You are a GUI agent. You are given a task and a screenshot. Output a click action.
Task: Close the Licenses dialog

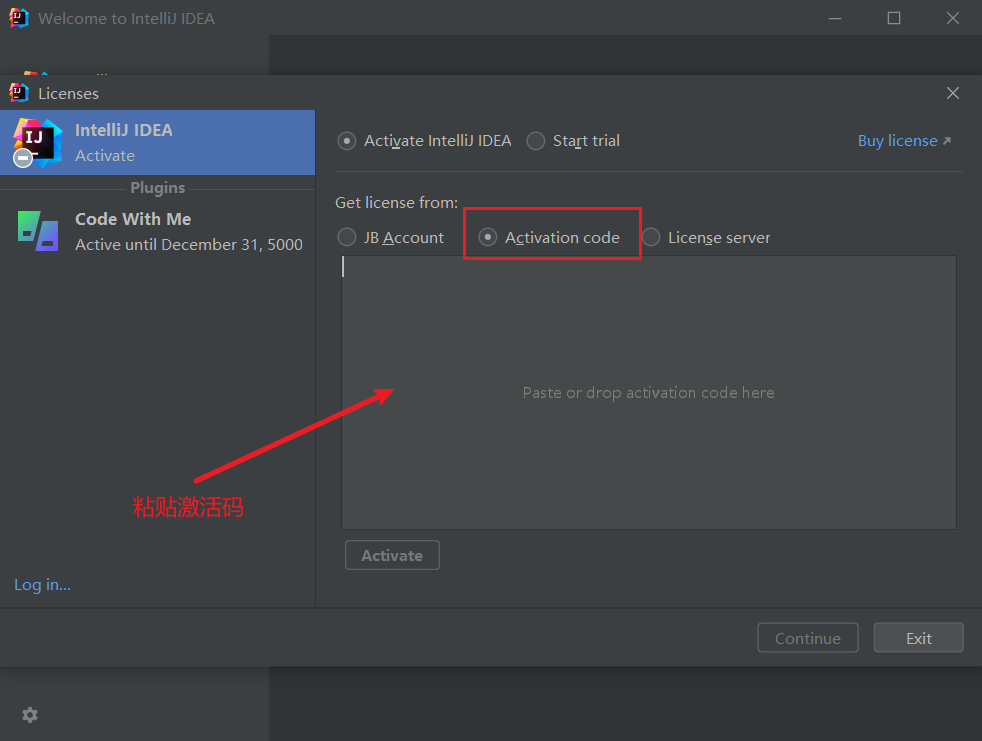953,93
